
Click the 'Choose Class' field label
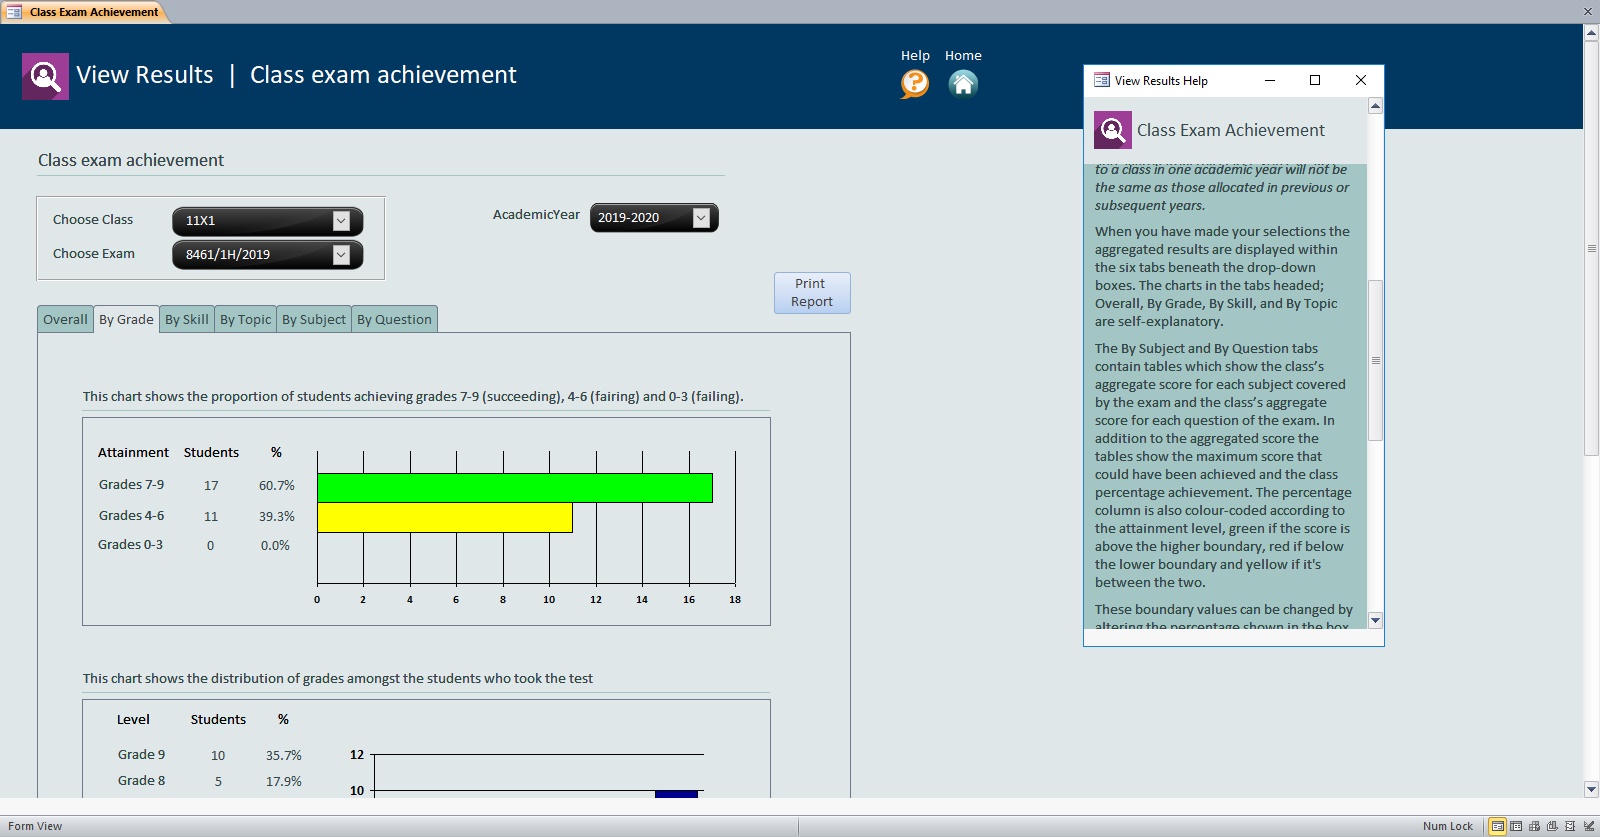point(93,220)
